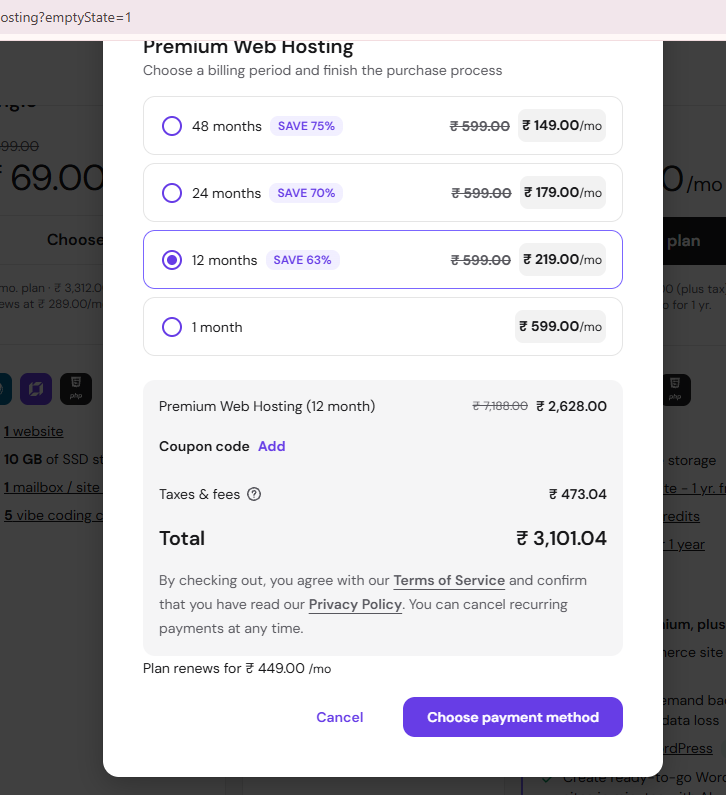Click the 1 mailbox / site link
The height and width of the screenshot is (795, 726).
tap(53, 487)
